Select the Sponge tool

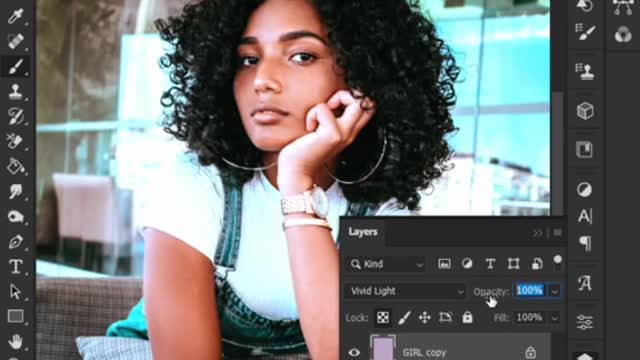(x=16, y=216)
